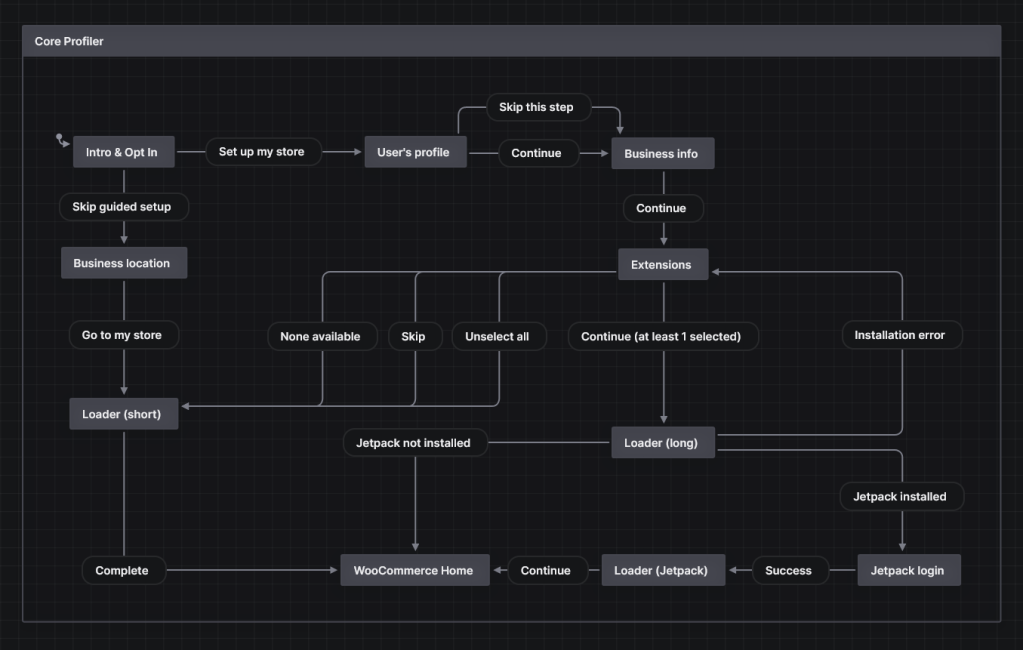Select the Business location node
This screenshot has height=650, width=1023.
(x=123, y=262)
